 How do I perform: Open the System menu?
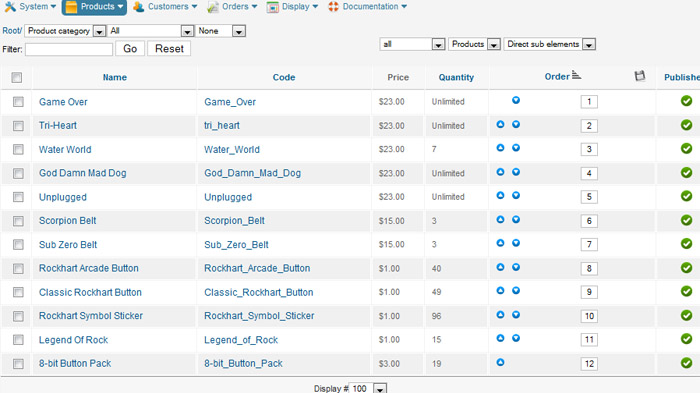[x=30, y=7]
